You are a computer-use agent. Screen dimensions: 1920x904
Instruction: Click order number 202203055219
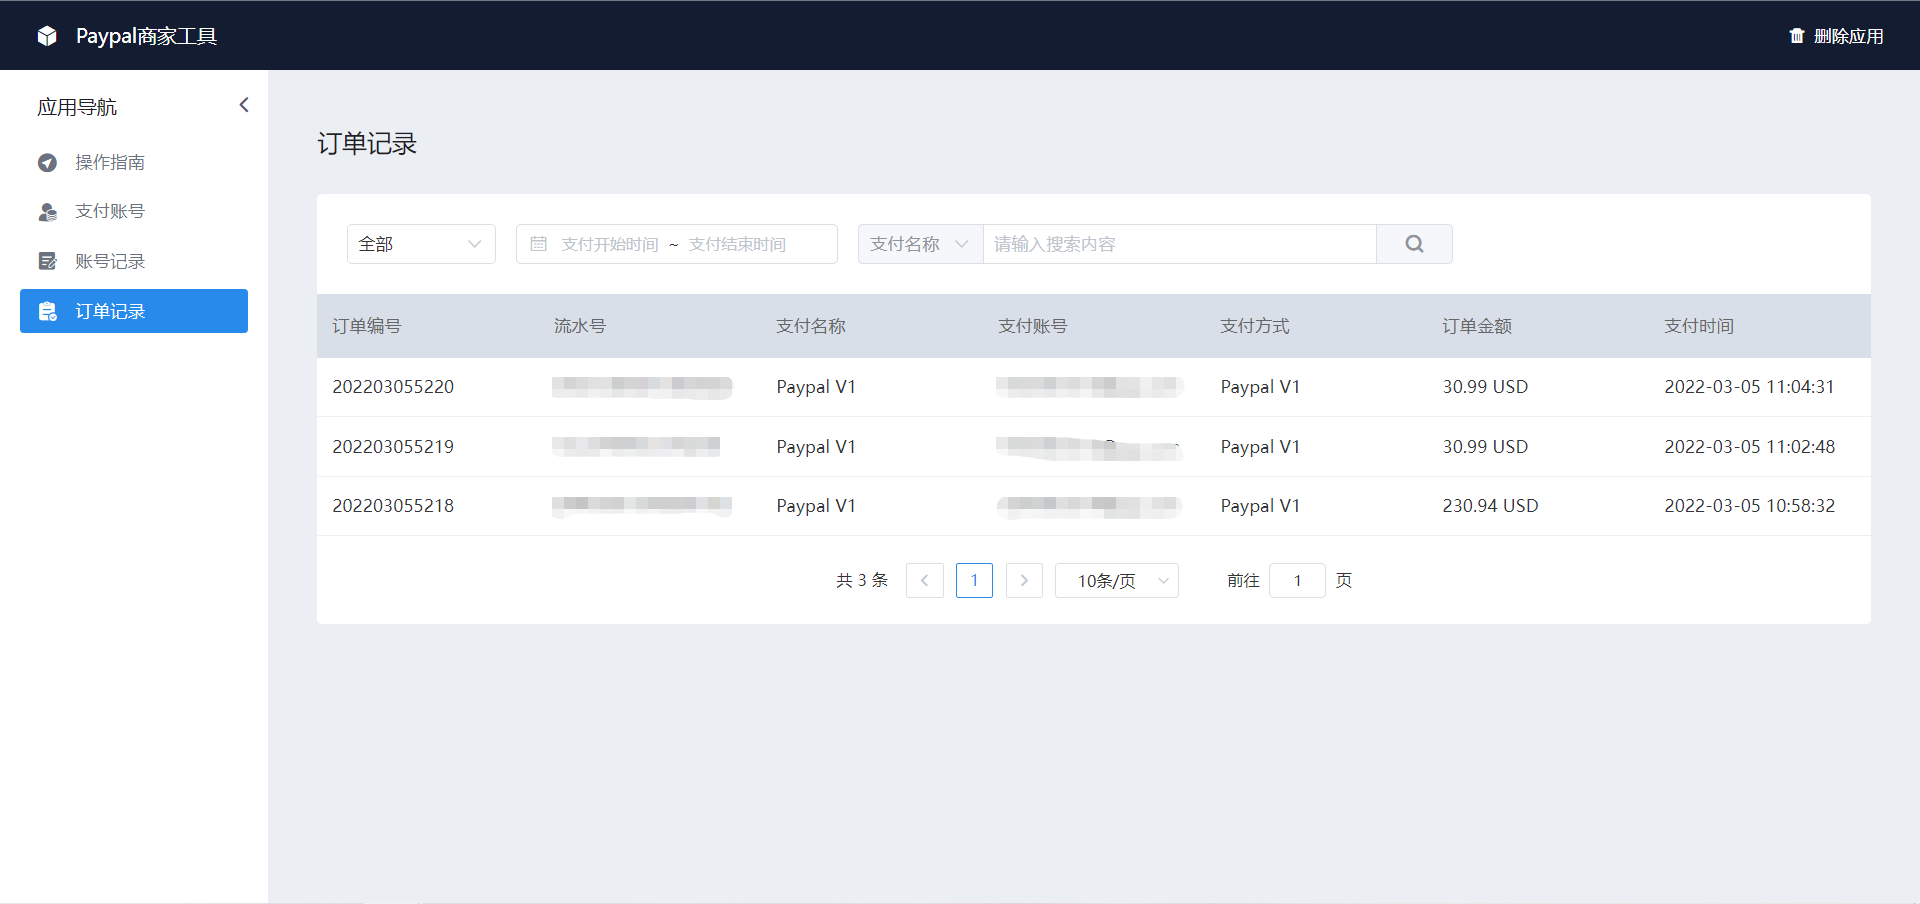pos(393,447)
